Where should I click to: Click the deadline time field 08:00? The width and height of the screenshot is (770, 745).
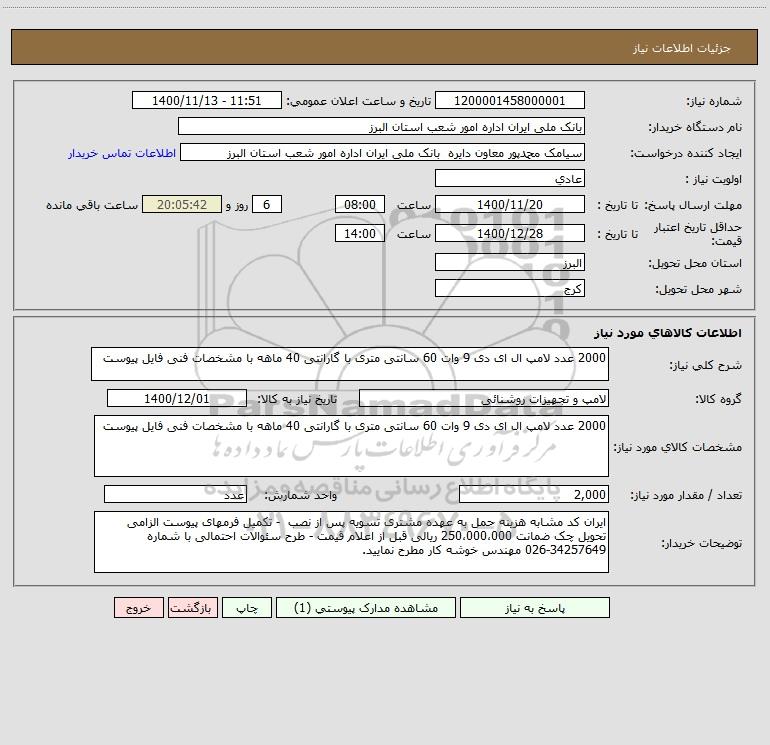tap(359, 204)
